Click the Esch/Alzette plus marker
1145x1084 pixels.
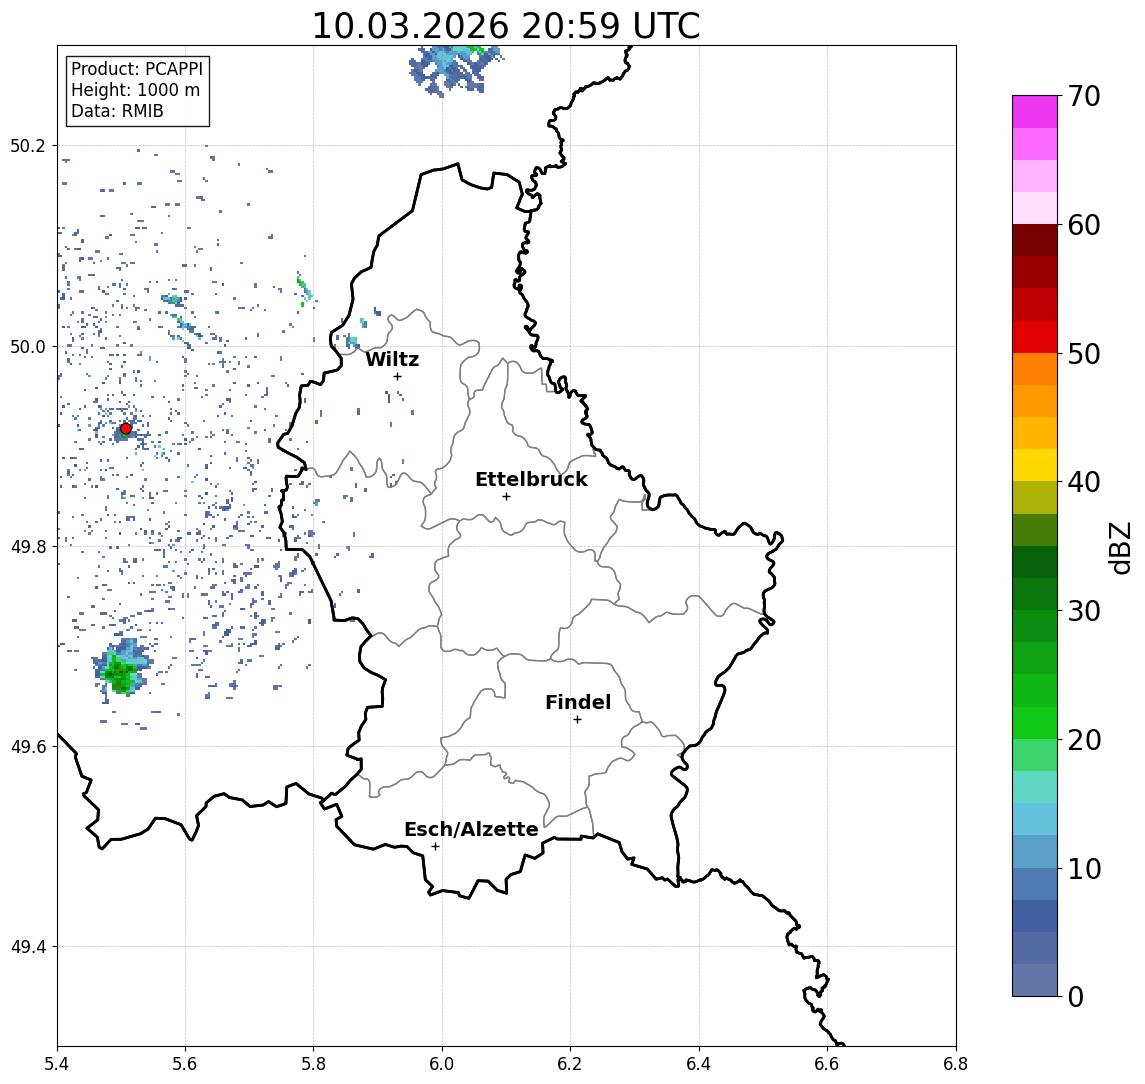tap(435, 846)
